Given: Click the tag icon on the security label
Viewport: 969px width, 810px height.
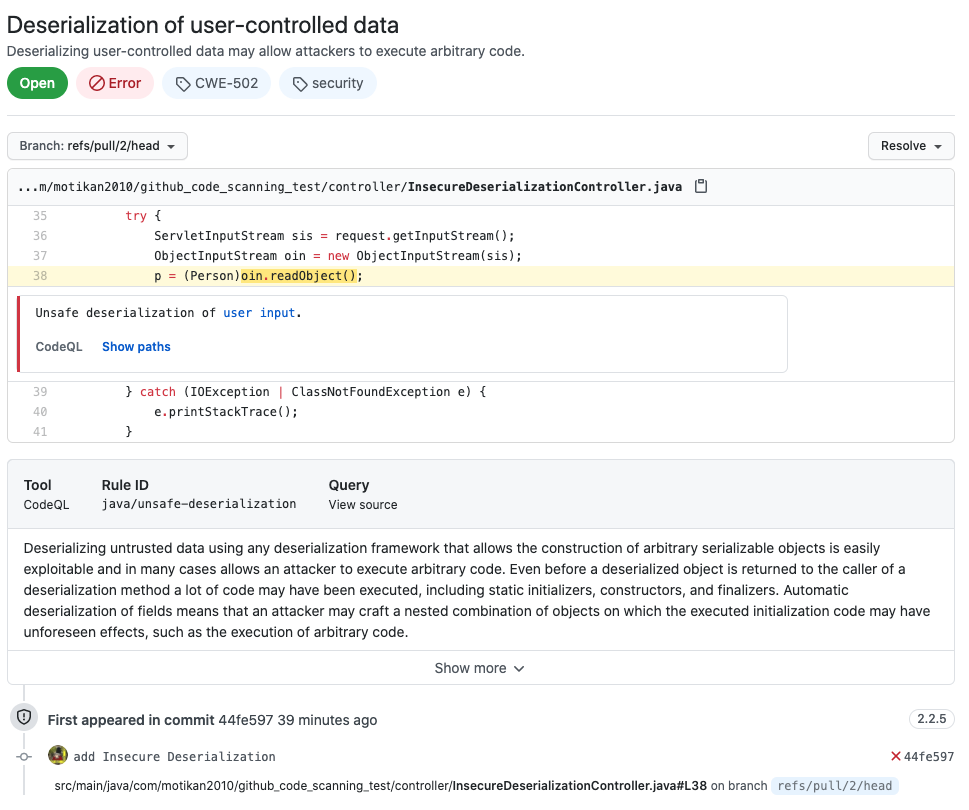Looking at the screenshot, I should 299,84.
